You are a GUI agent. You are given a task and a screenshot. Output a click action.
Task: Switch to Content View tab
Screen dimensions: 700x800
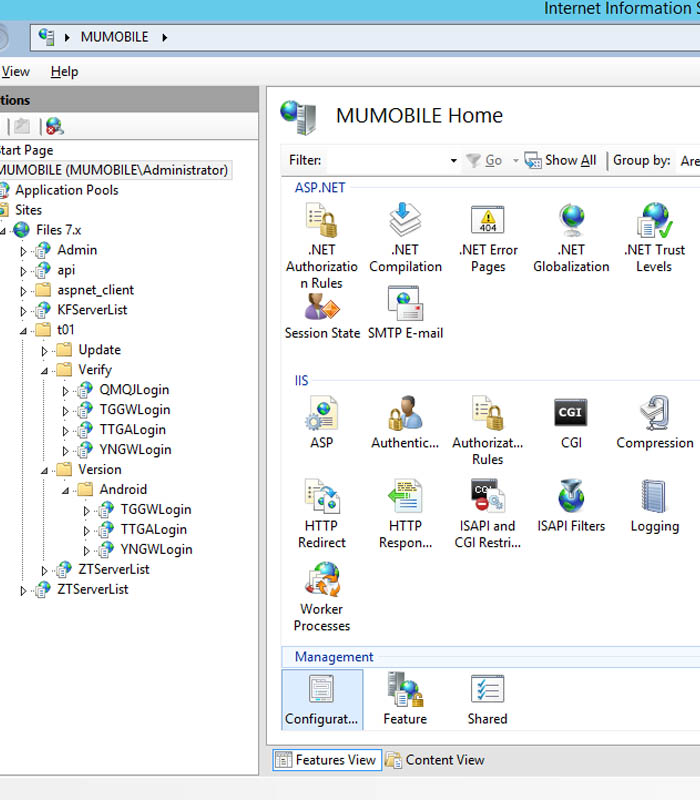(435, 760)
